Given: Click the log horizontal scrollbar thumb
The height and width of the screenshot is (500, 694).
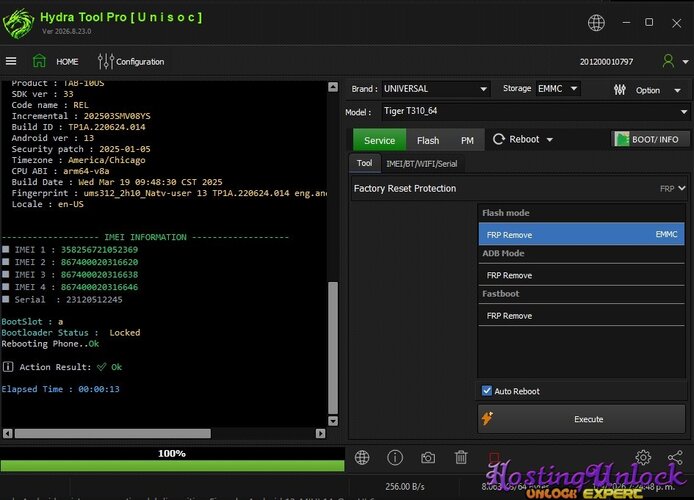Looking at the screenshot, I should 112,433.
